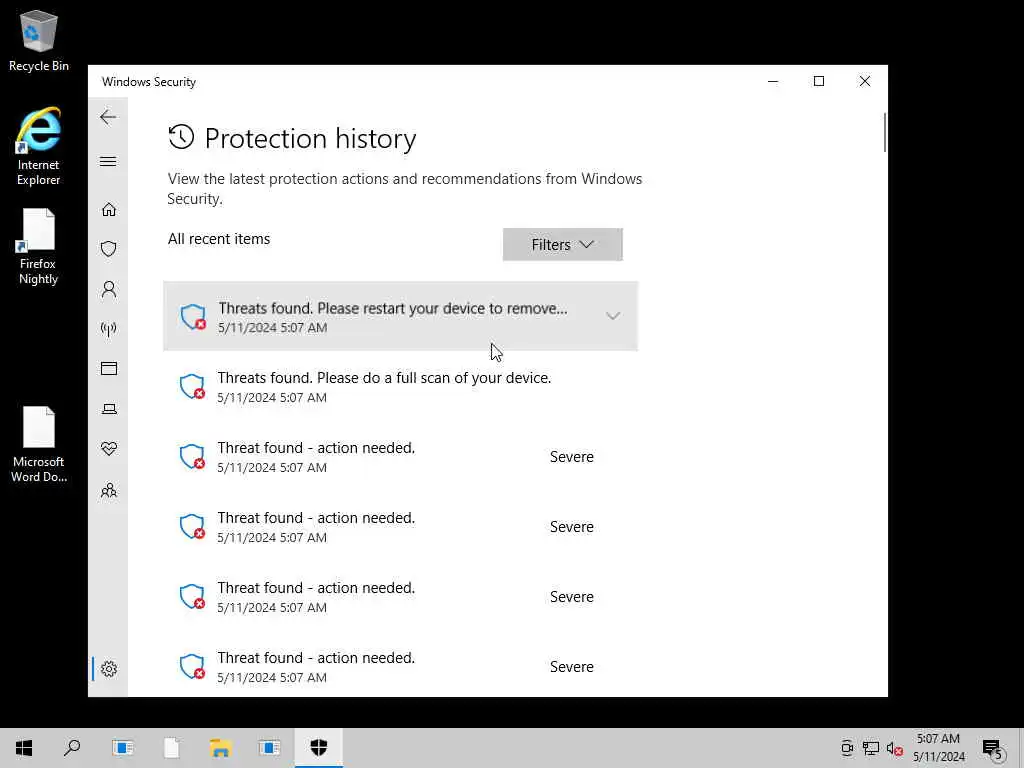Viewport: 1024px width, 768px height.
Task: Click the Windows Security taskbar shield
Action: point(319,748)
